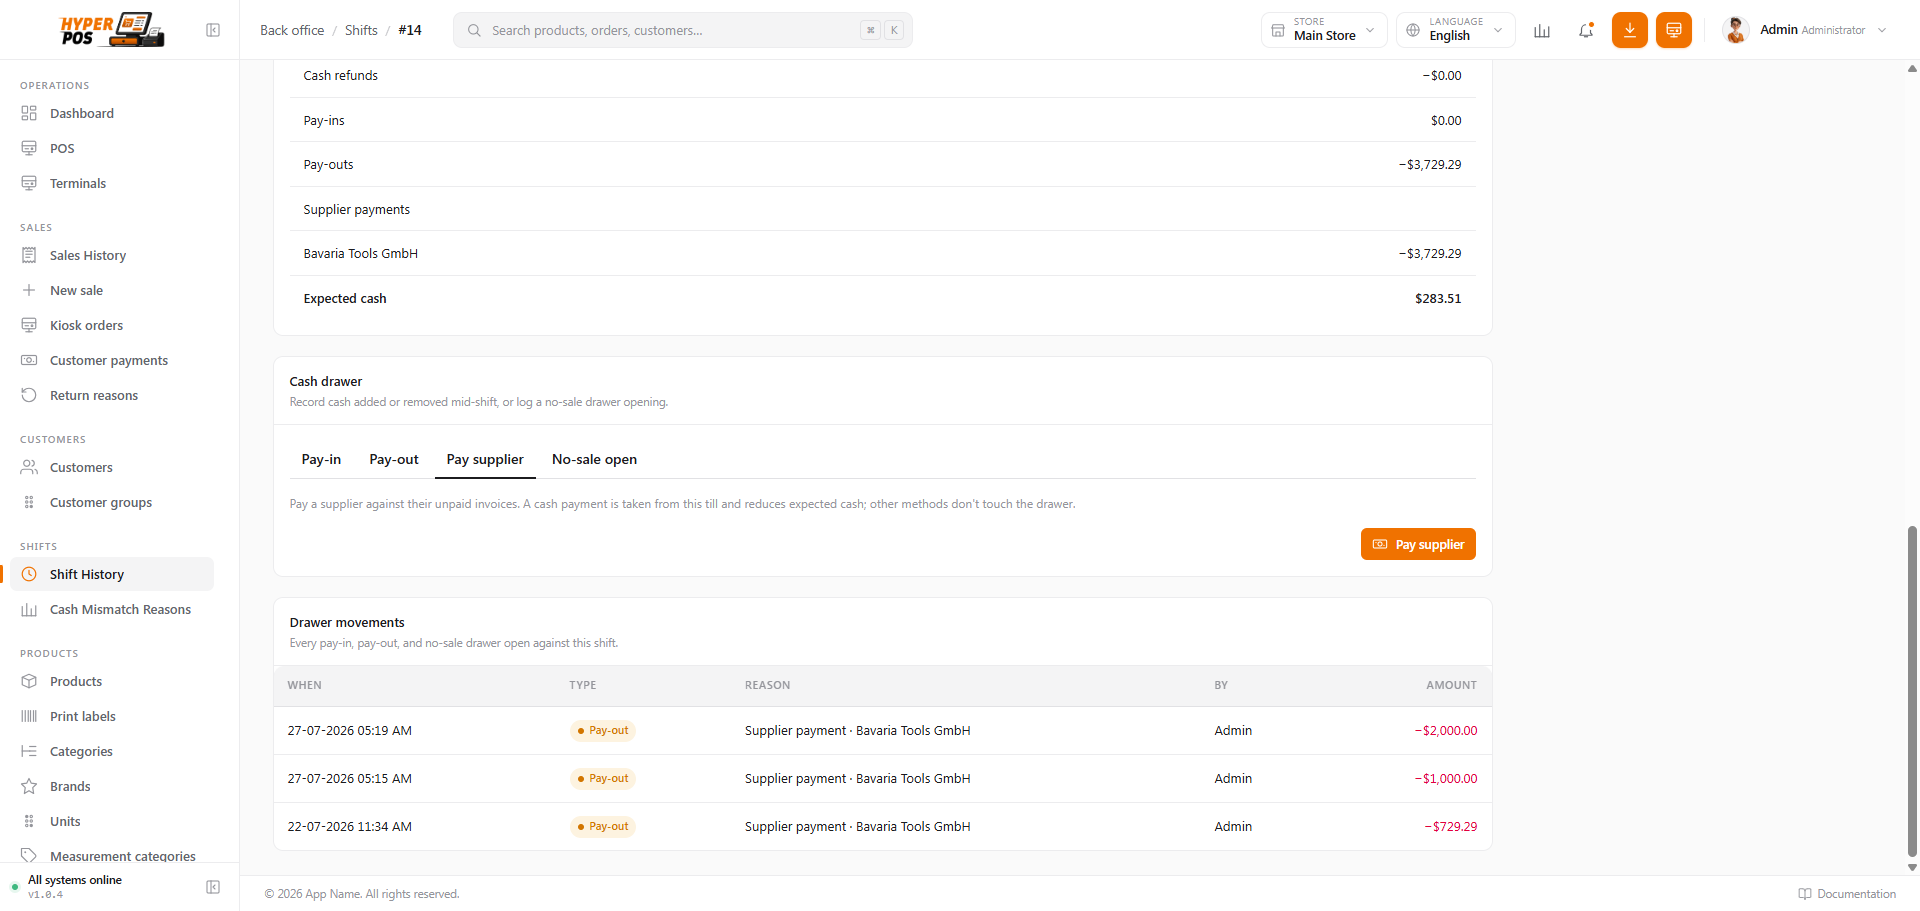Click the −$2,000.00 amount cell

pyautogui.click(x=1446, y=730)
